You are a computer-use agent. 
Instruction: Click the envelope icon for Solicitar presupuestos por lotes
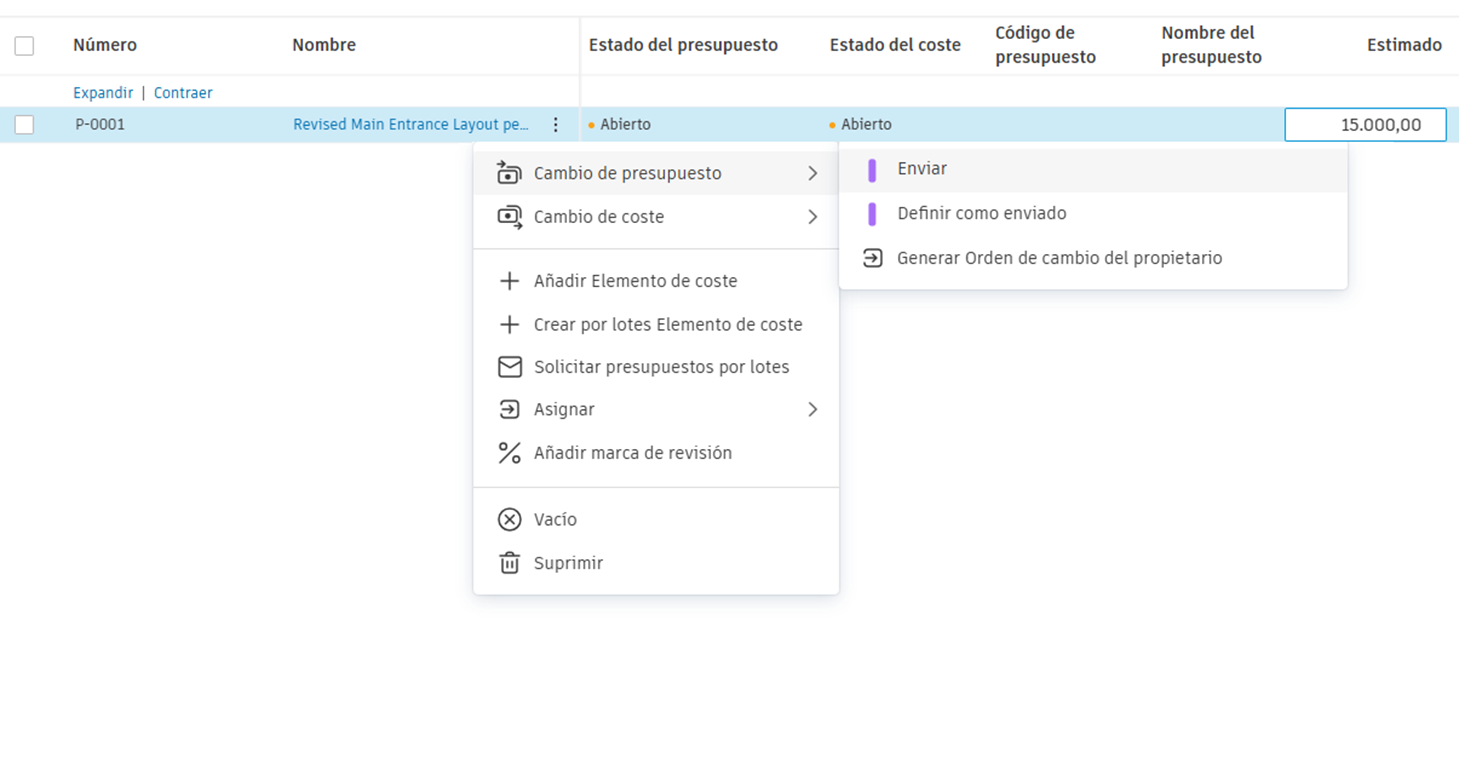[509, 366]
